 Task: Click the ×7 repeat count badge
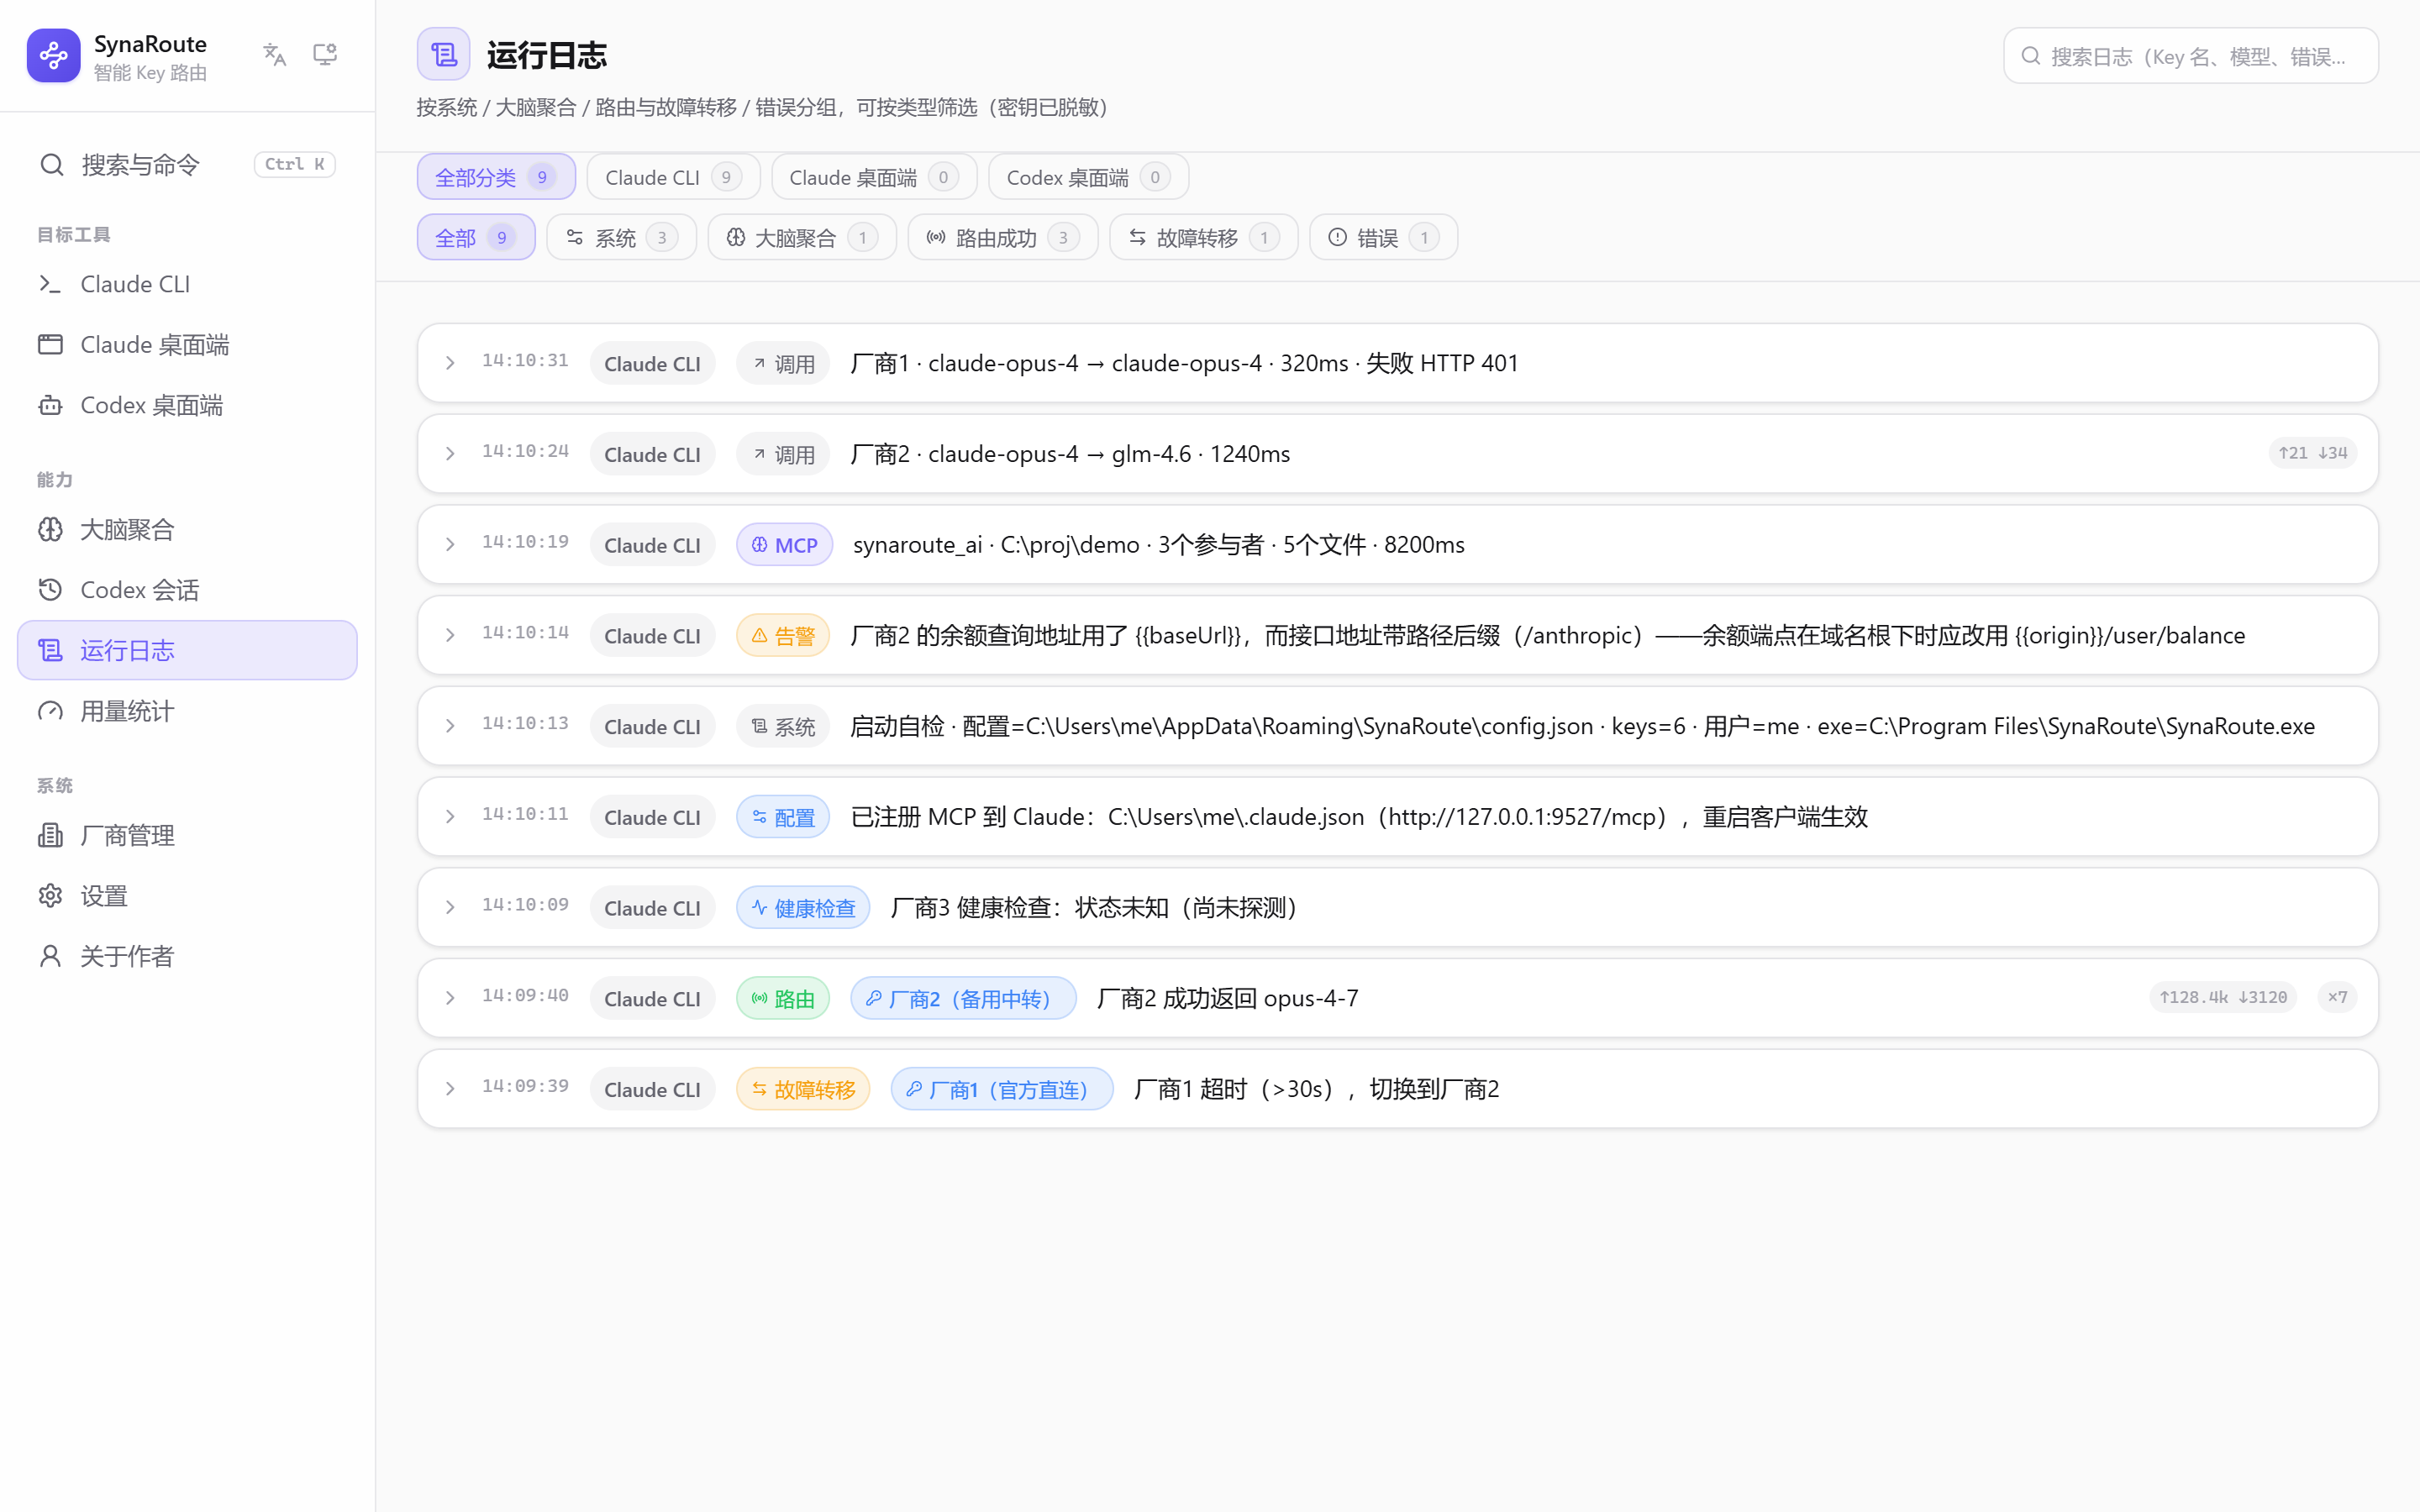click(x=2337, y=997)
